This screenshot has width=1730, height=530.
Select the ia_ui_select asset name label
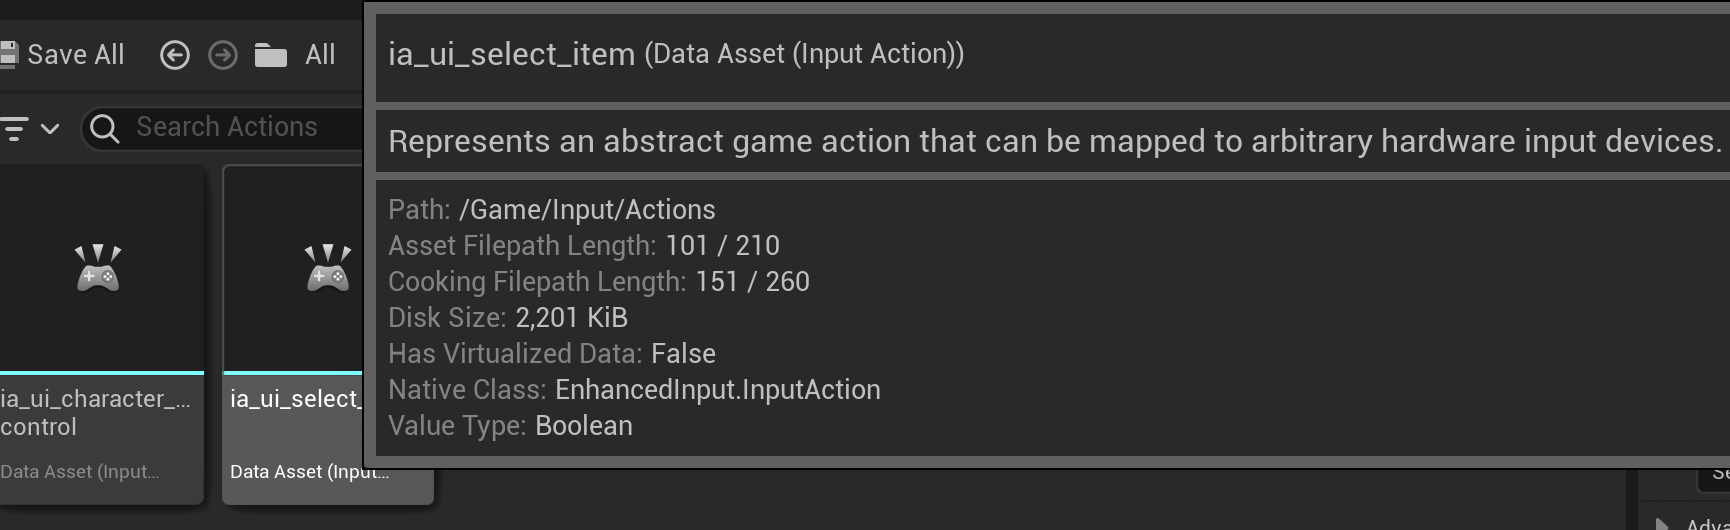tap(294, 399)
